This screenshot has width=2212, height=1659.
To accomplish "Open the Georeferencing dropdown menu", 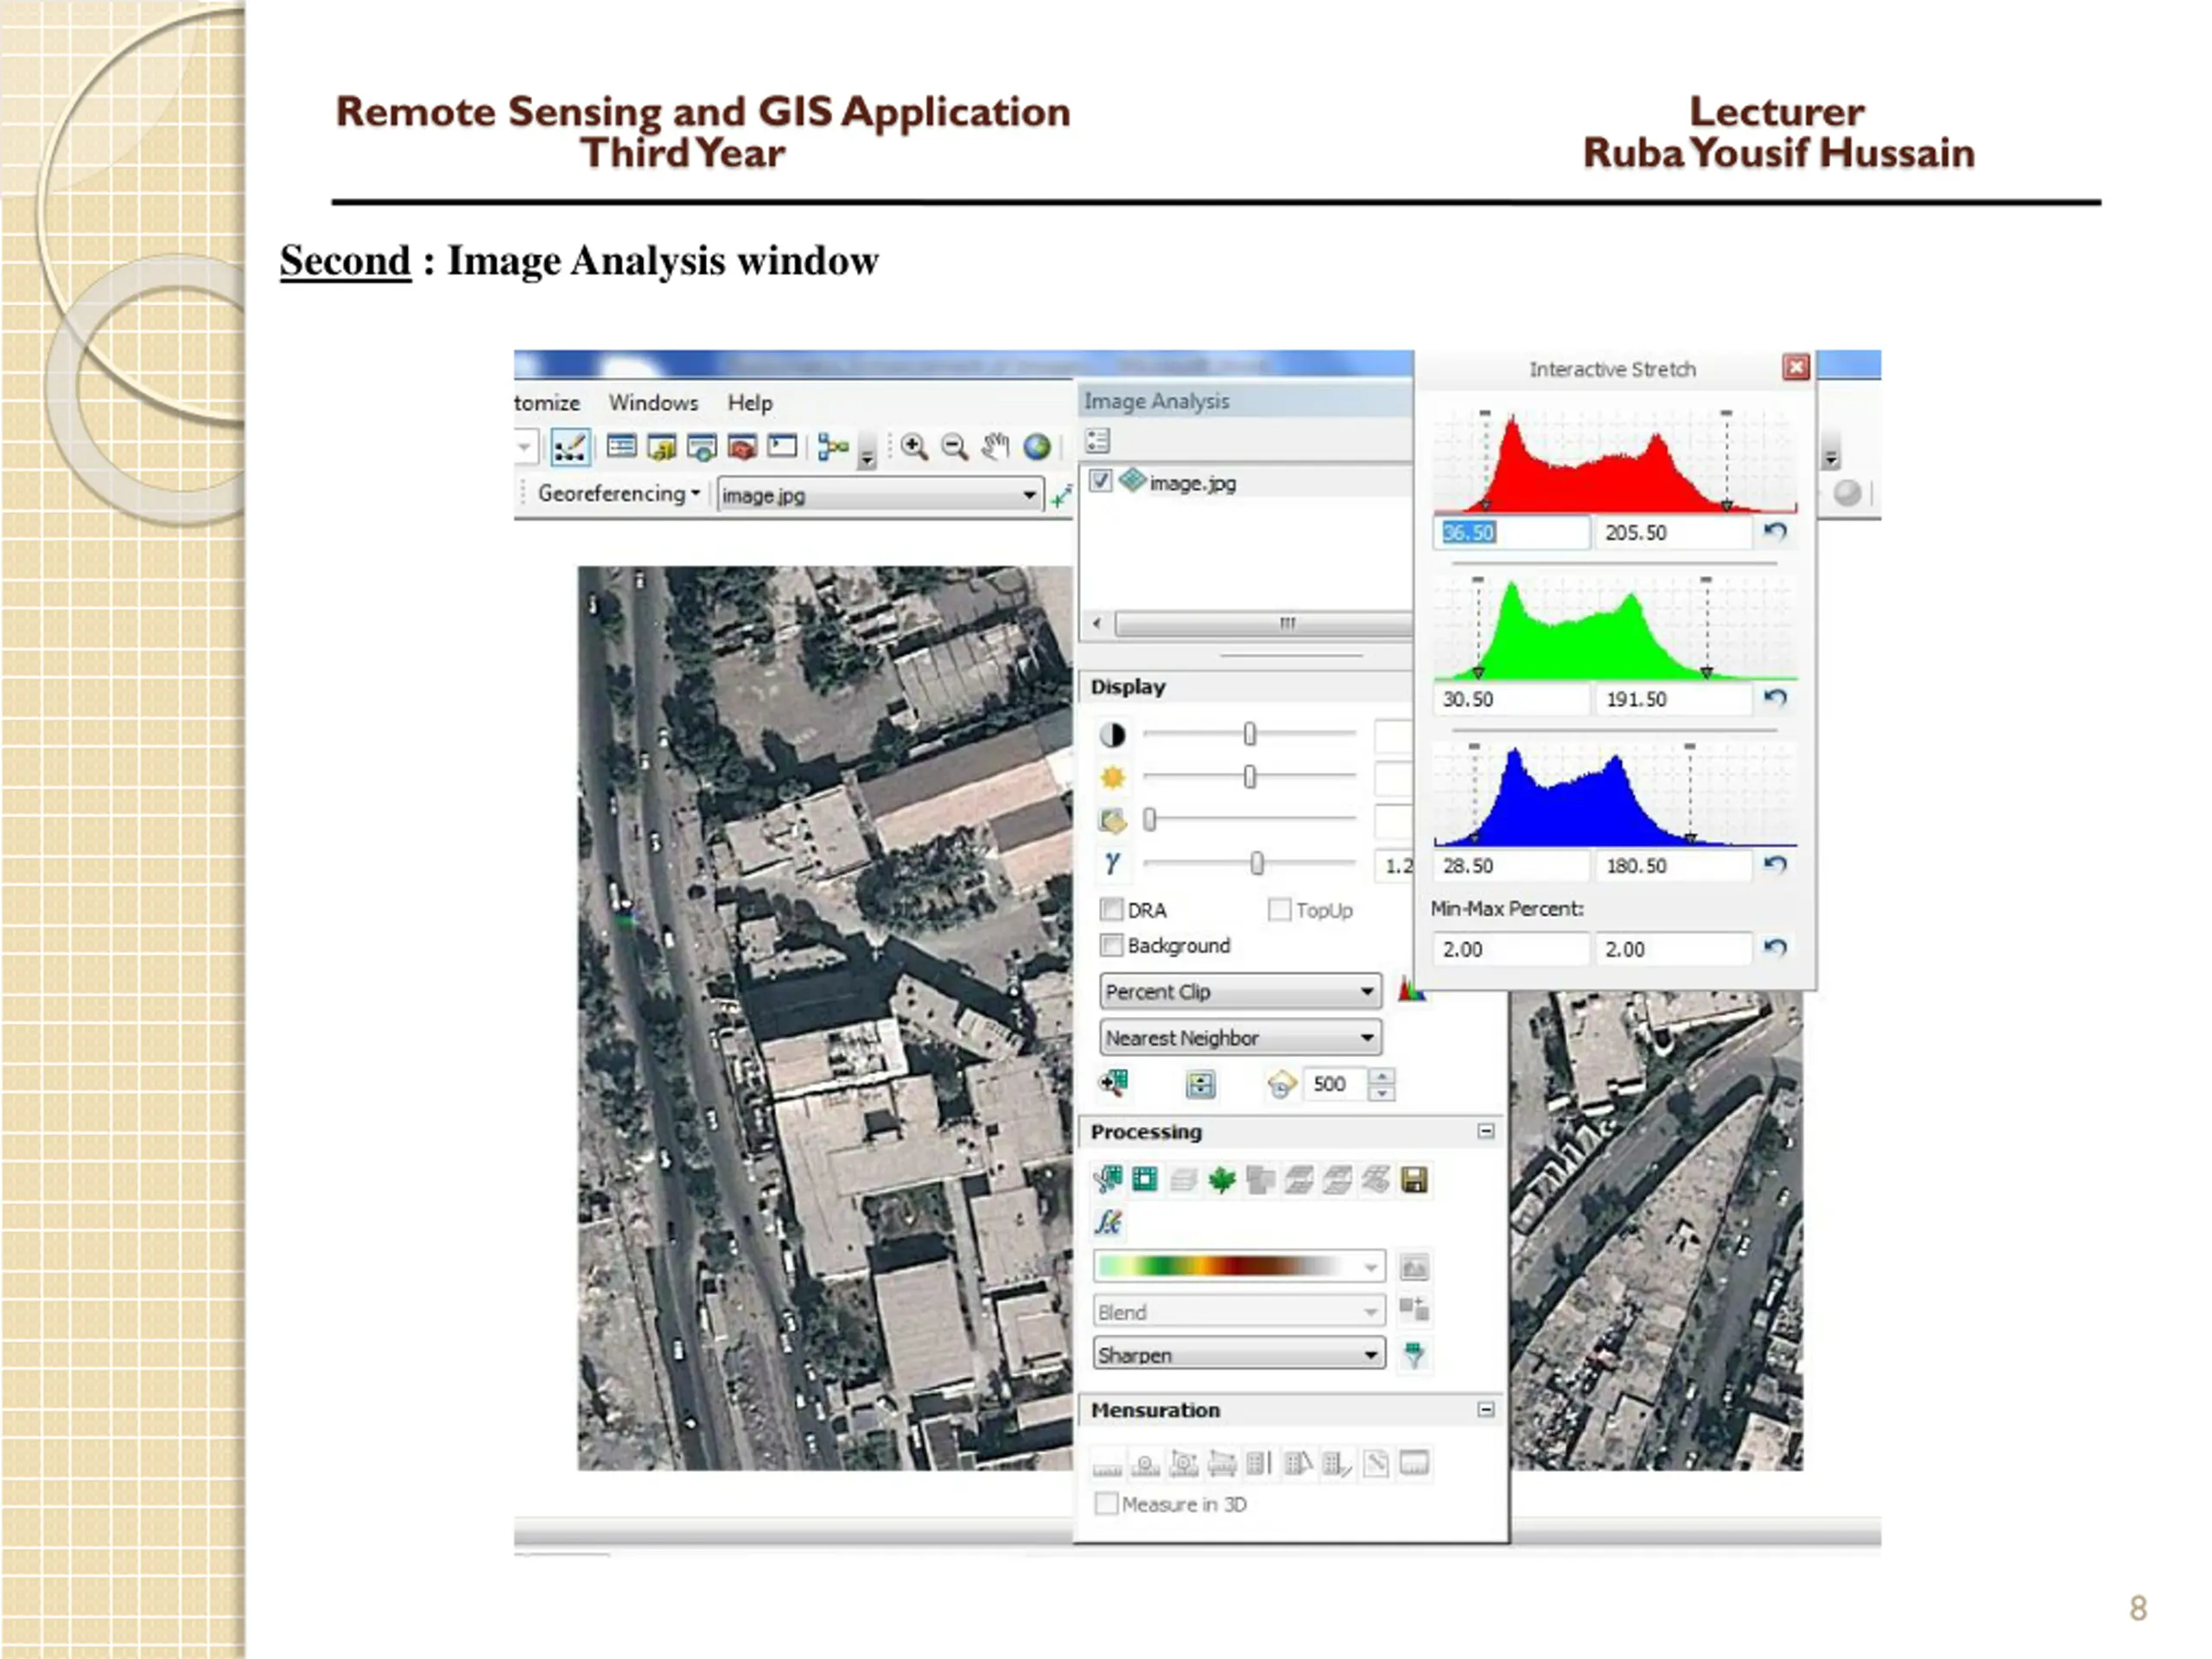I will (618, 493).
